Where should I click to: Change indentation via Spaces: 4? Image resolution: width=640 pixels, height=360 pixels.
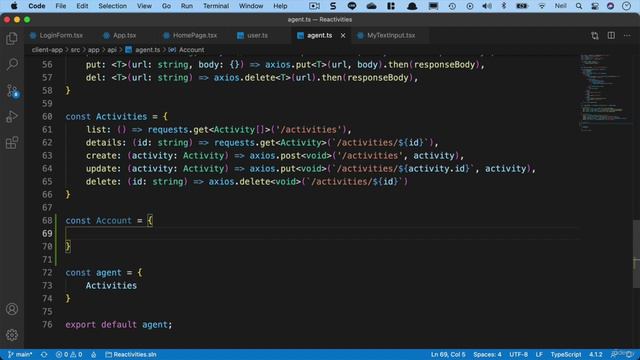487,354
